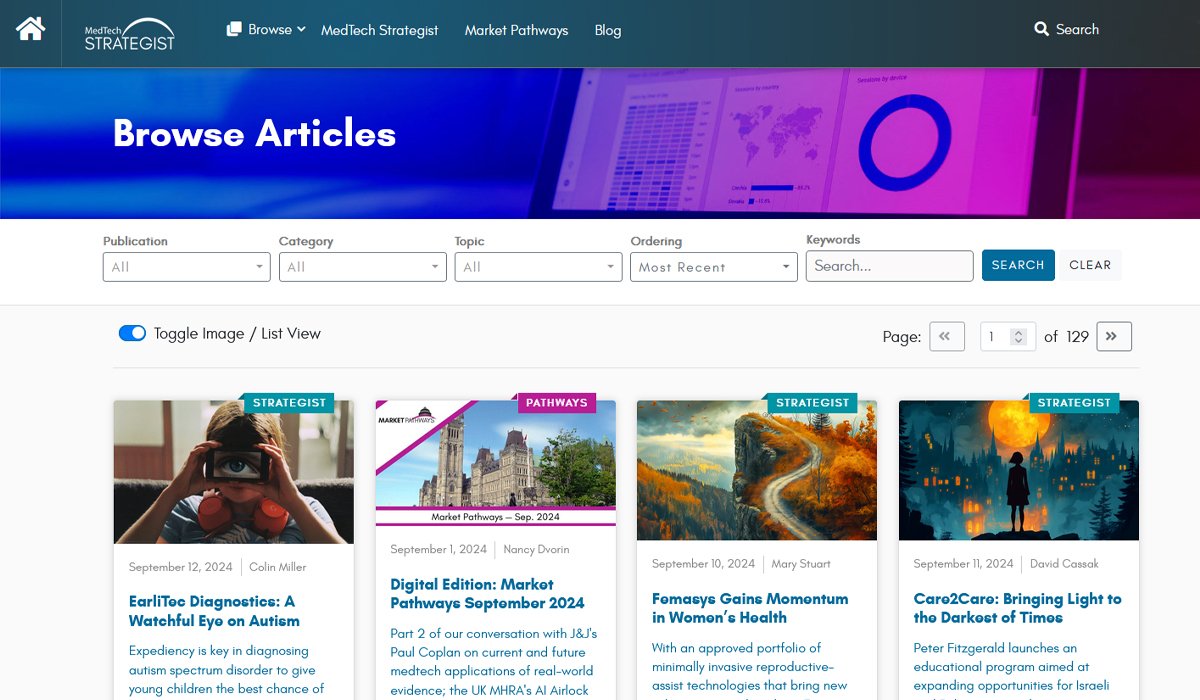Go to previous page with double-left arrows
This screenshot has height=700, width=1200.
(947, 336)
